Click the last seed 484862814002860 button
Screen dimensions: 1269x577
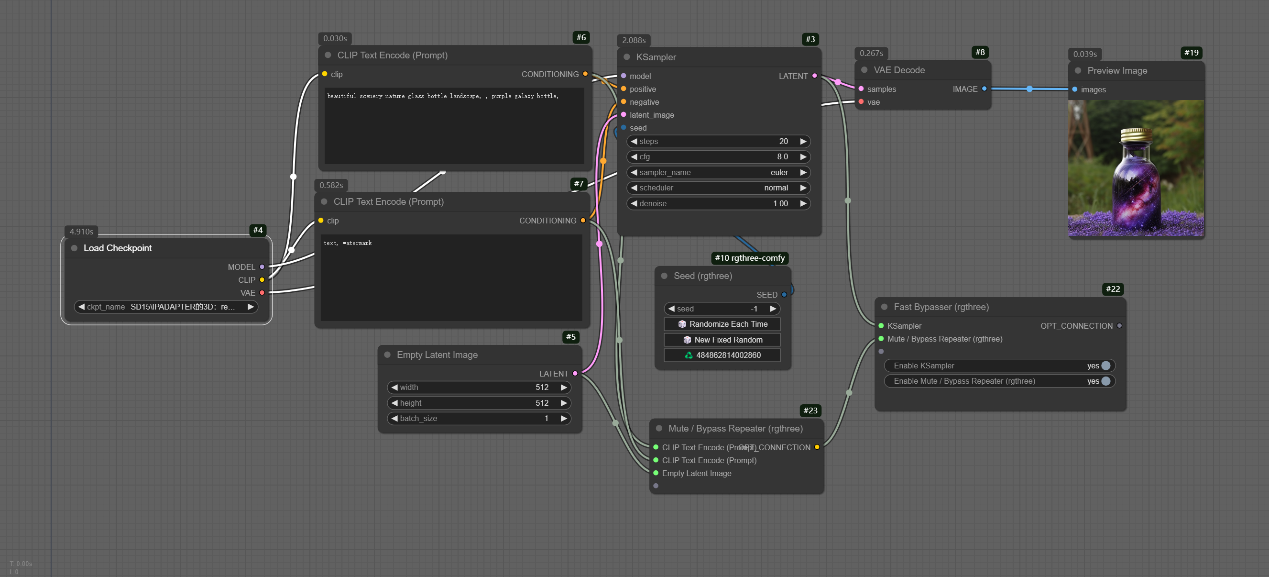click(x=722, y=355)
